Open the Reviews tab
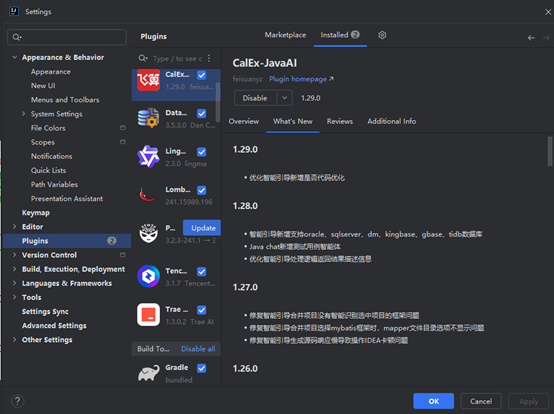Image resolution: width=554 pixels, height=414 pixels. [x=340, y=122]
